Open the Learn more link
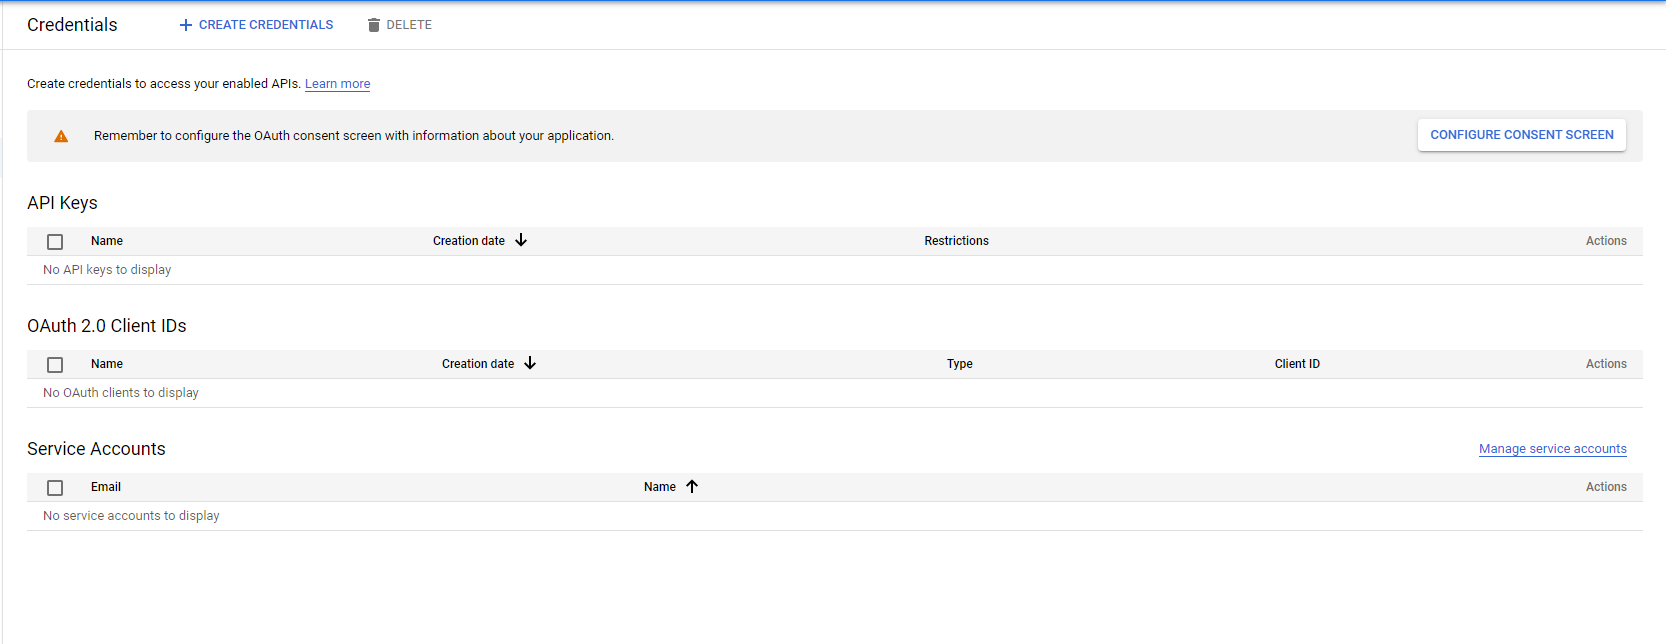This screenshot has height=644, width=1666. pos(338,84)
